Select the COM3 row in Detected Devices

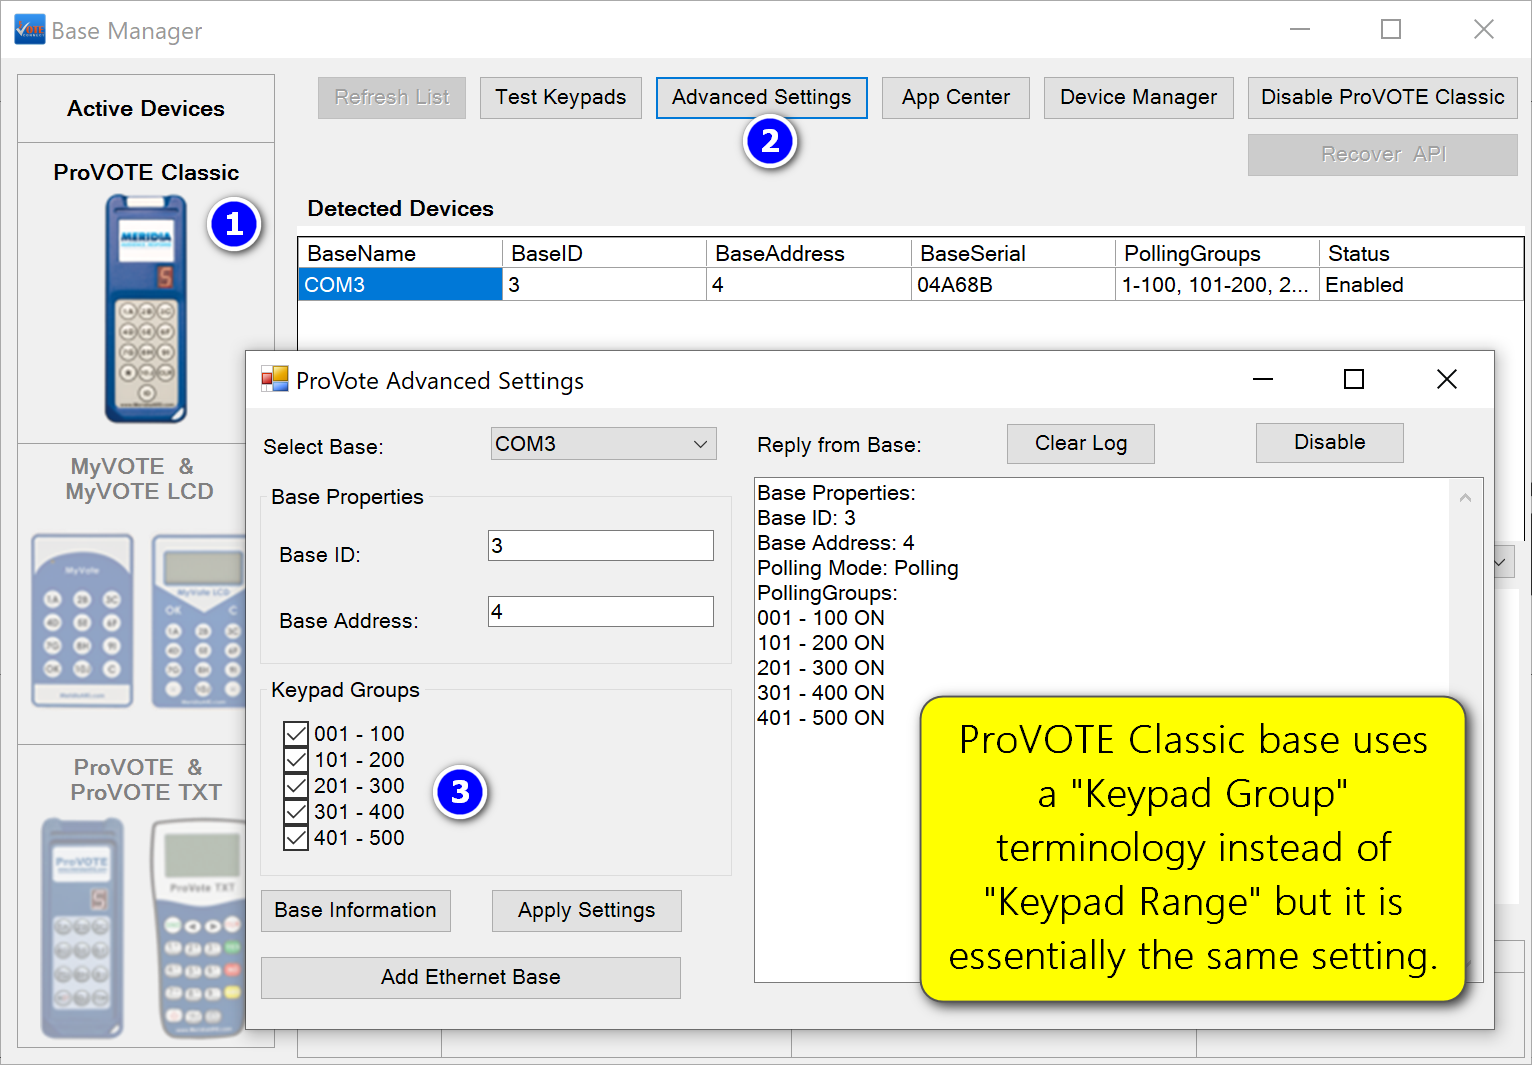[x=911, y=285]
